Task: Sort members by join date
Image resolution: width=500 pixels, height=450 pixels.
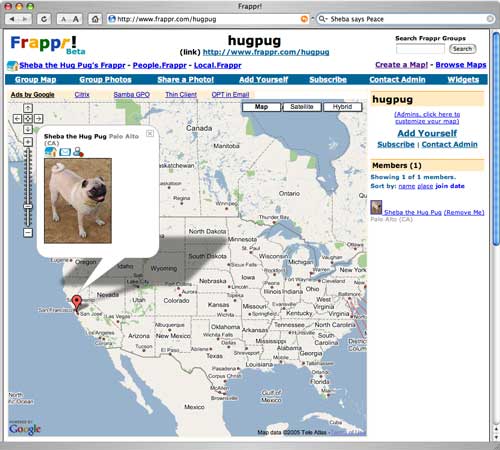Action: [x=450, y=186]
